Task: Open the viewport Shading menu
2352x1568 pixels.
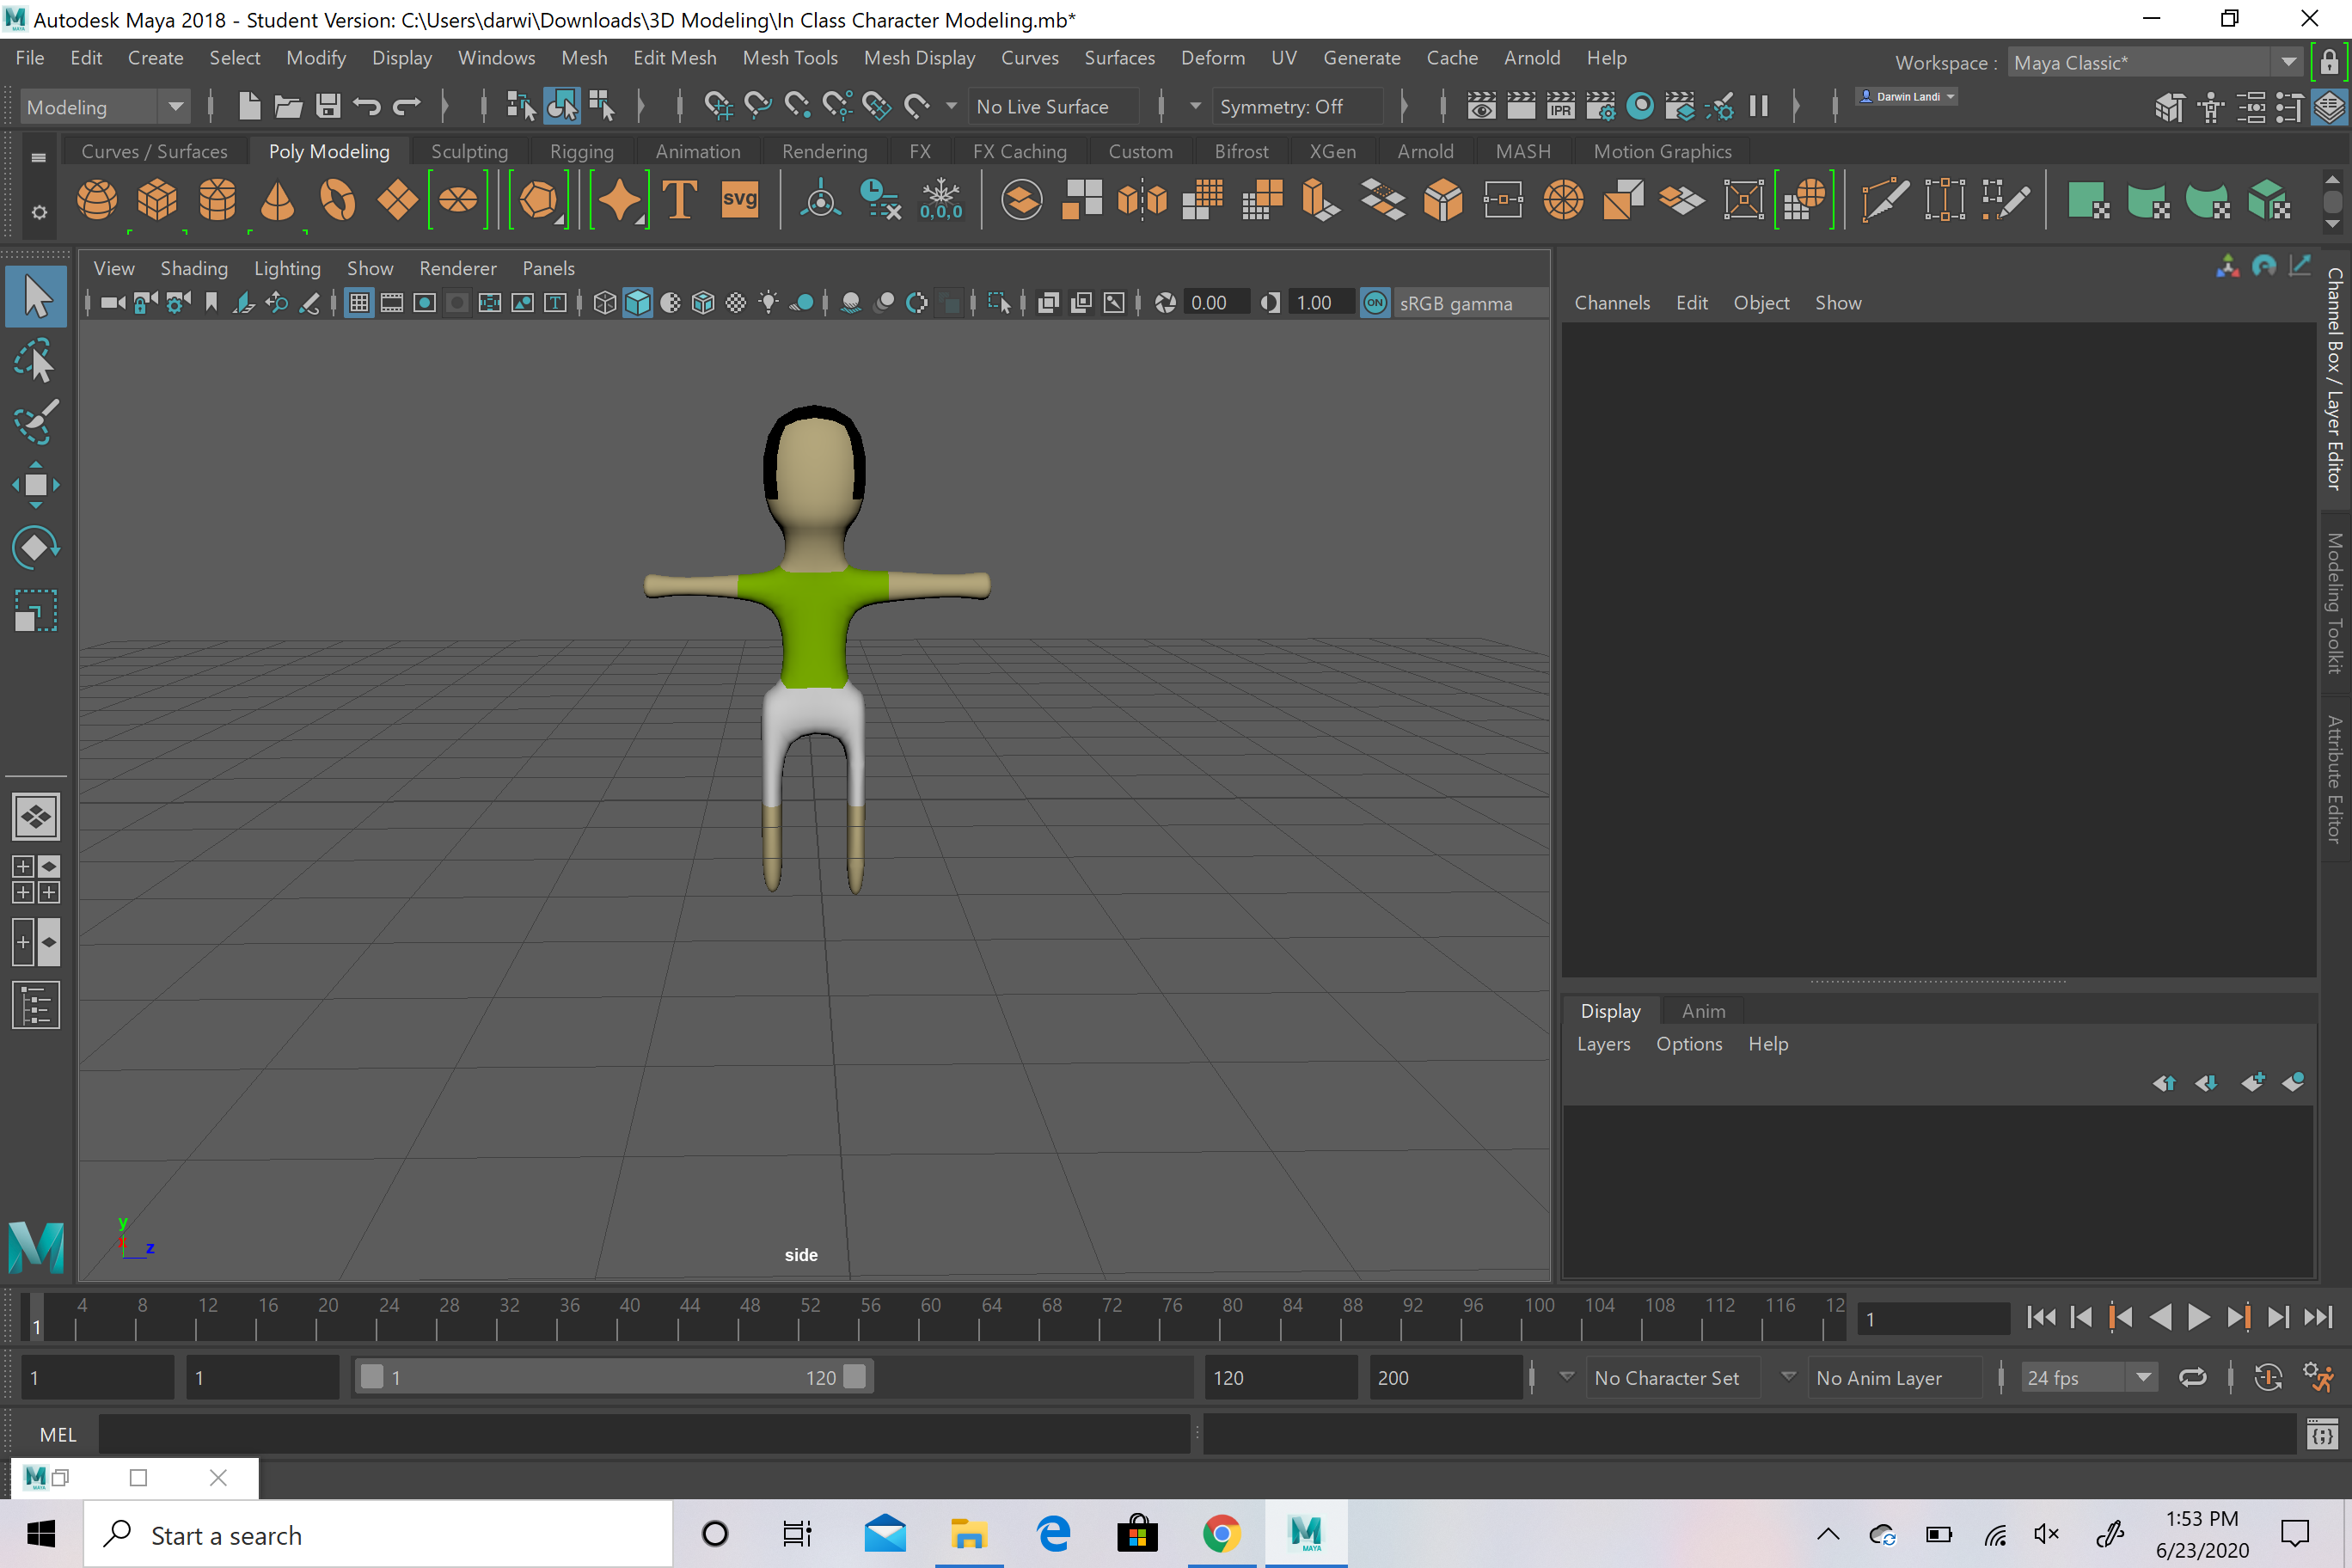Action: tap(194, 268)
